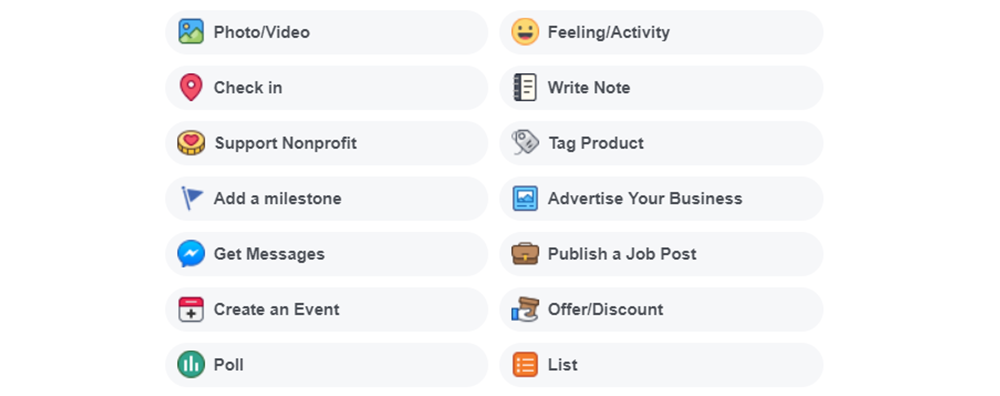The width and height of the screenshot is (1000, 396).
Task: Choose the Support Nonprofit option
Action: (x=327, y=143)
